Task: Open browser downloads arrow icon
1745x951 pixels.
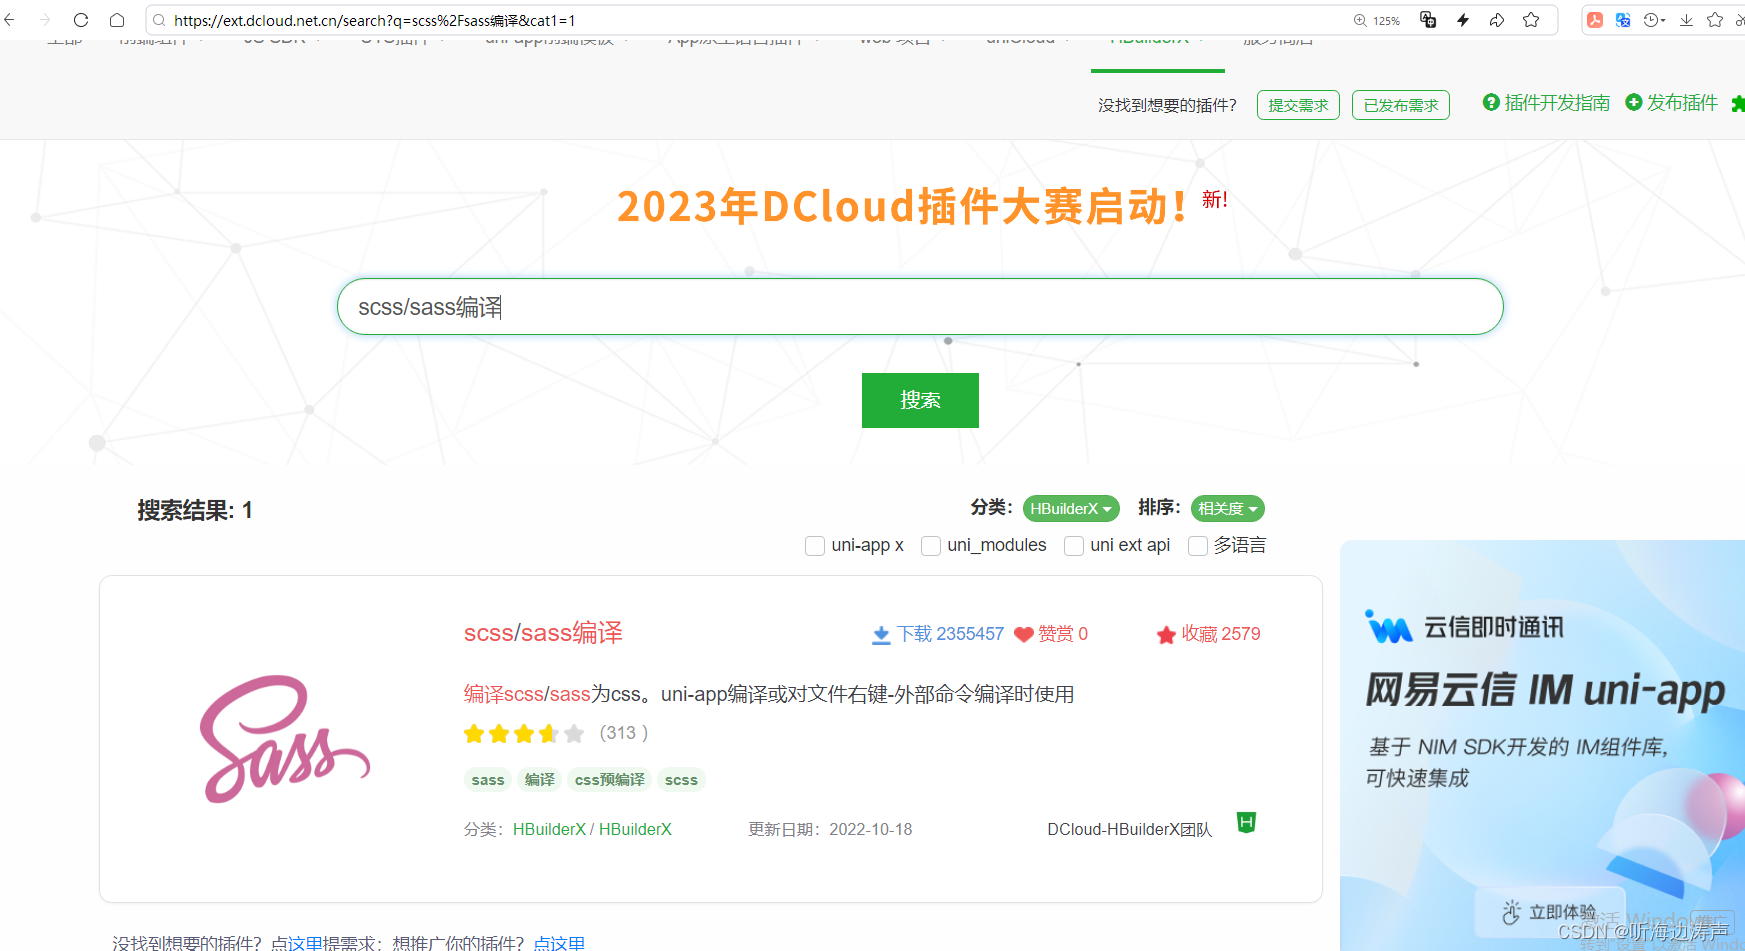Action: (x=1686, y=20)
